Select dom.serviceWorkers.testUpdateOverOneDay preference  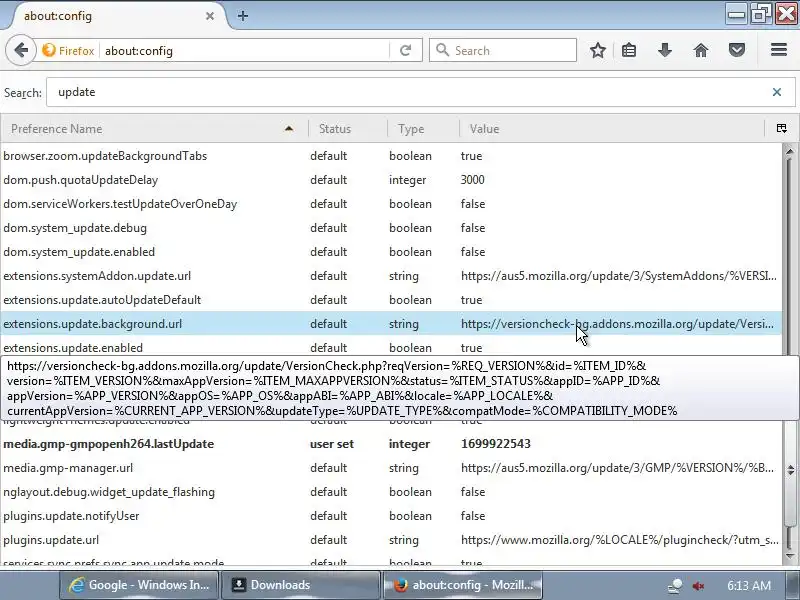coord(391,204)
